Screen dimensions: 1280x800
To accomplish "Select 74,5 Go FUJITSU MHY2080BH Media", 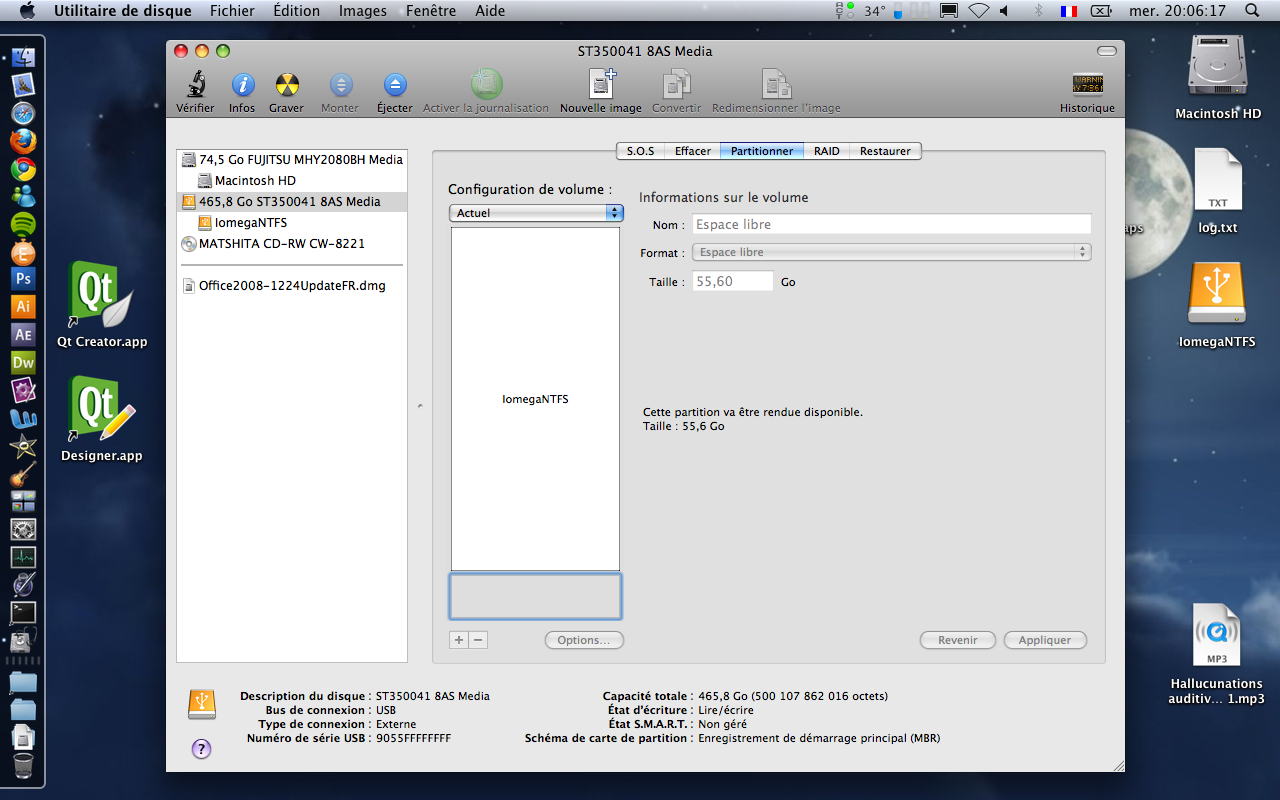I will [292, 159].
